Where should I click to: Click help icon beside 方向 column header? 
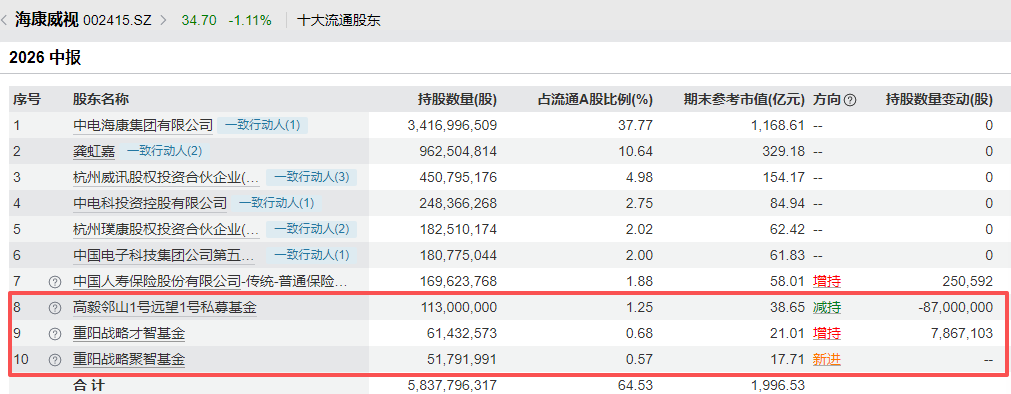click(x=850, y=100)
